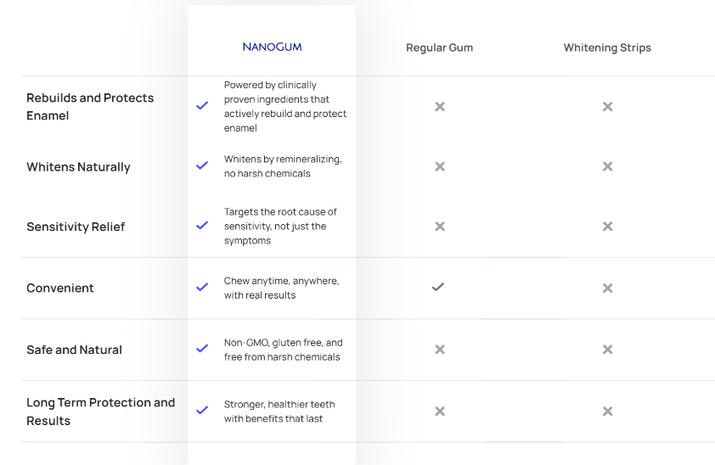Click the Long Term Protection and Results label
The width and height of the screenshot is (715, 465).
point(100,411)
